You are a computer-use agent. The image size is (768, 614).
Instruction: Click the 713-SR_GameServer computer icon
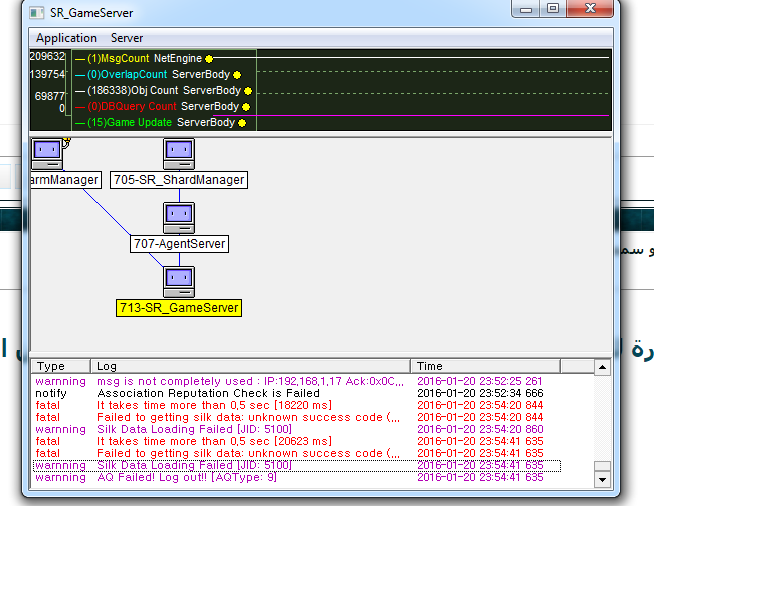pos(179,282)
